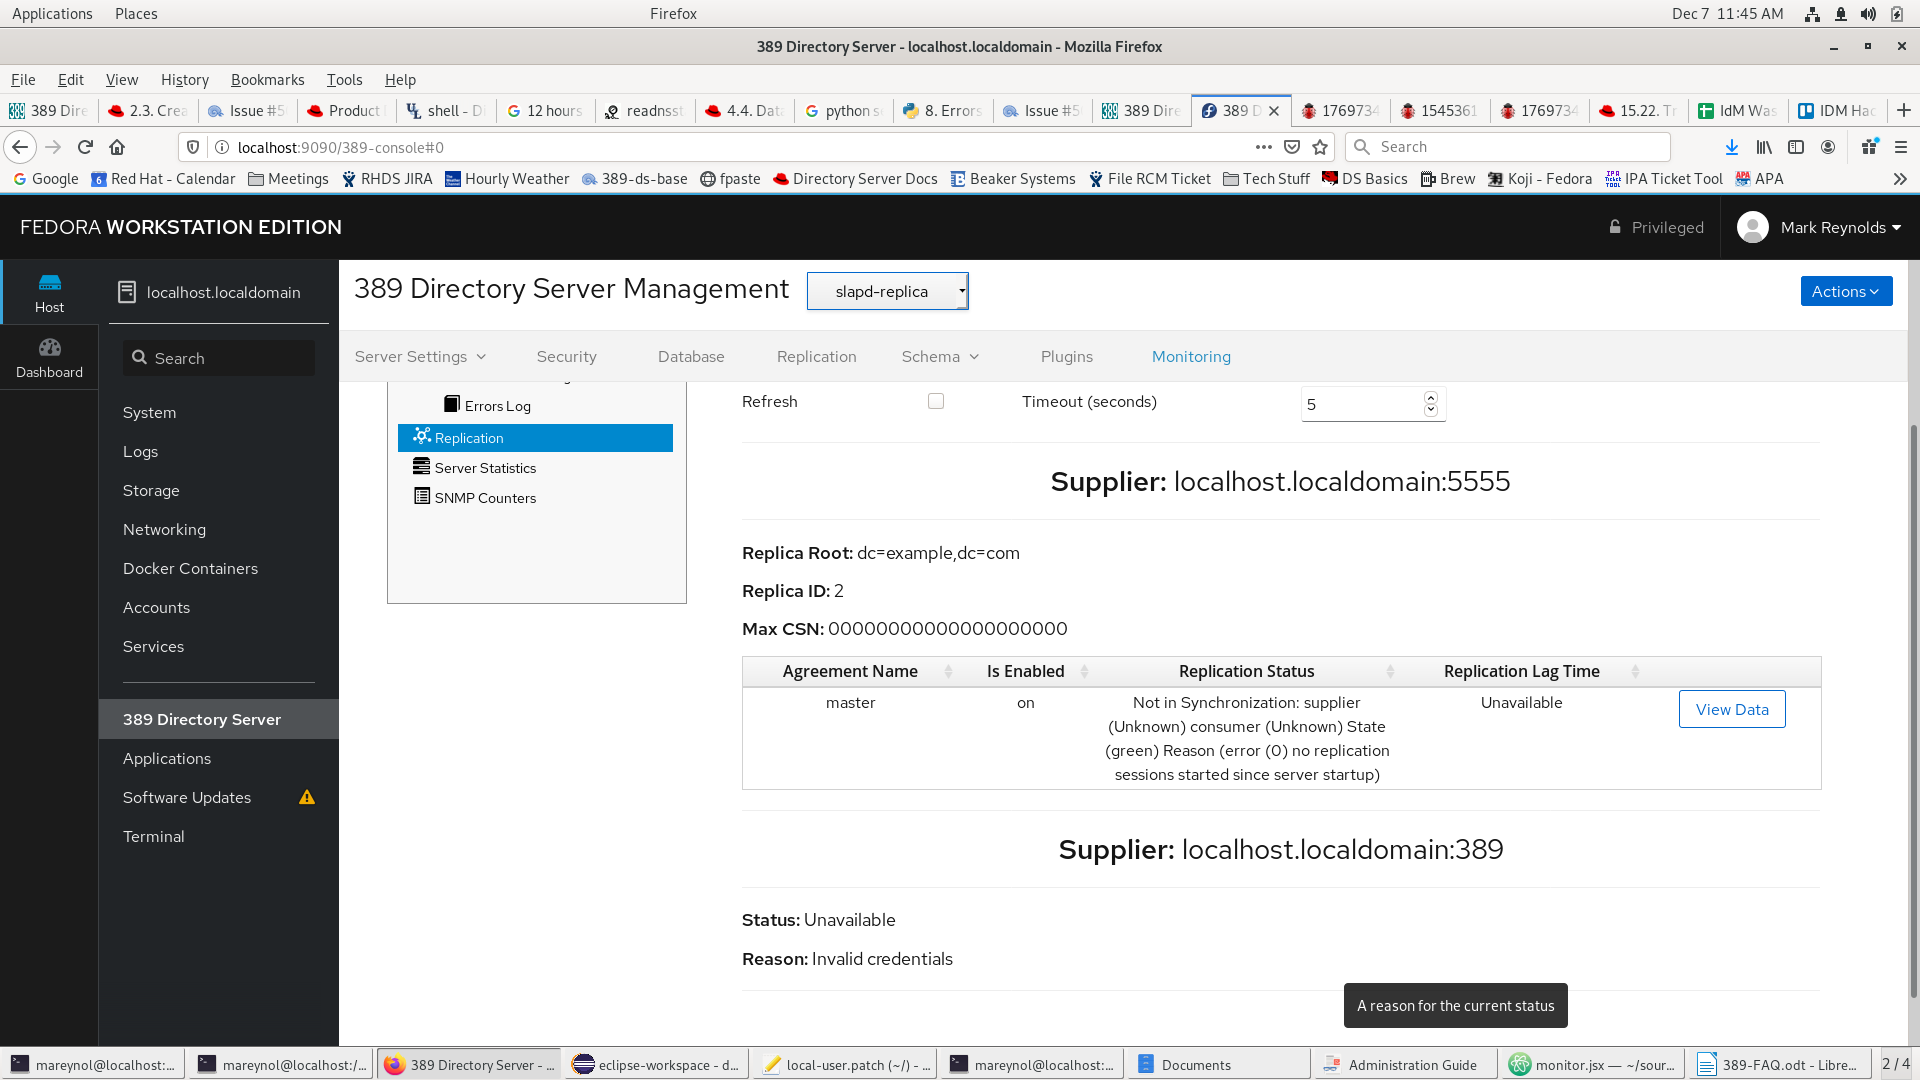Open the Terminal page in sidebar
The width and height of the screenshot is (1920, 1080).
pos(153,836)
